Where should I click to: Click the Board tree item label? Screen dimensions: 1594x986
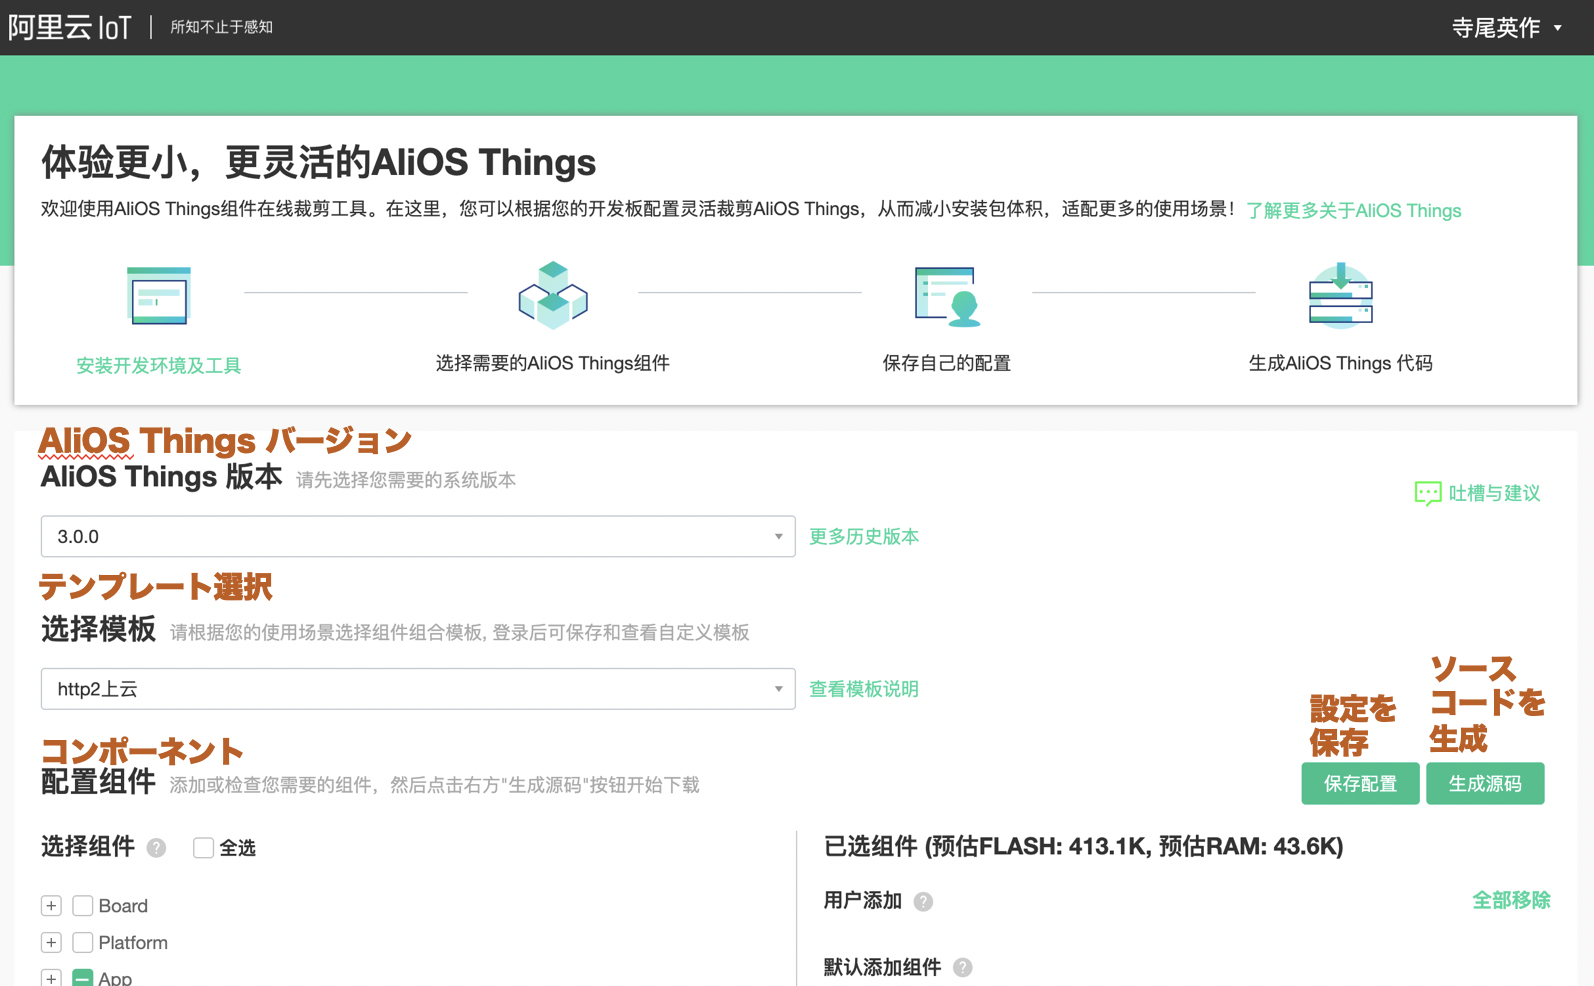(123, 906)
